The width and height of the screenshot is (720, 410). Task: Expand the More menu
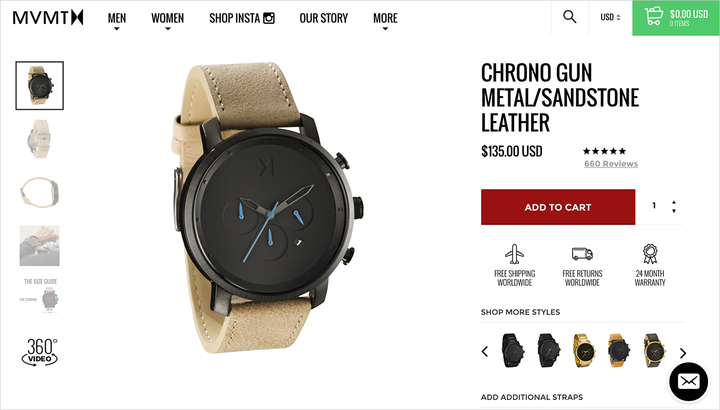pyautogui.click(x=385, y=20)
